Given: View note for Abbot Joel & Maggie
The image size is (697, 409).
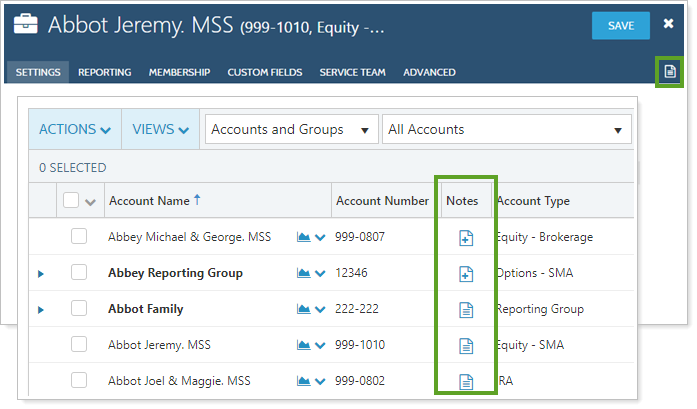Looking at the screenshot, I should (x=465, y=381).
